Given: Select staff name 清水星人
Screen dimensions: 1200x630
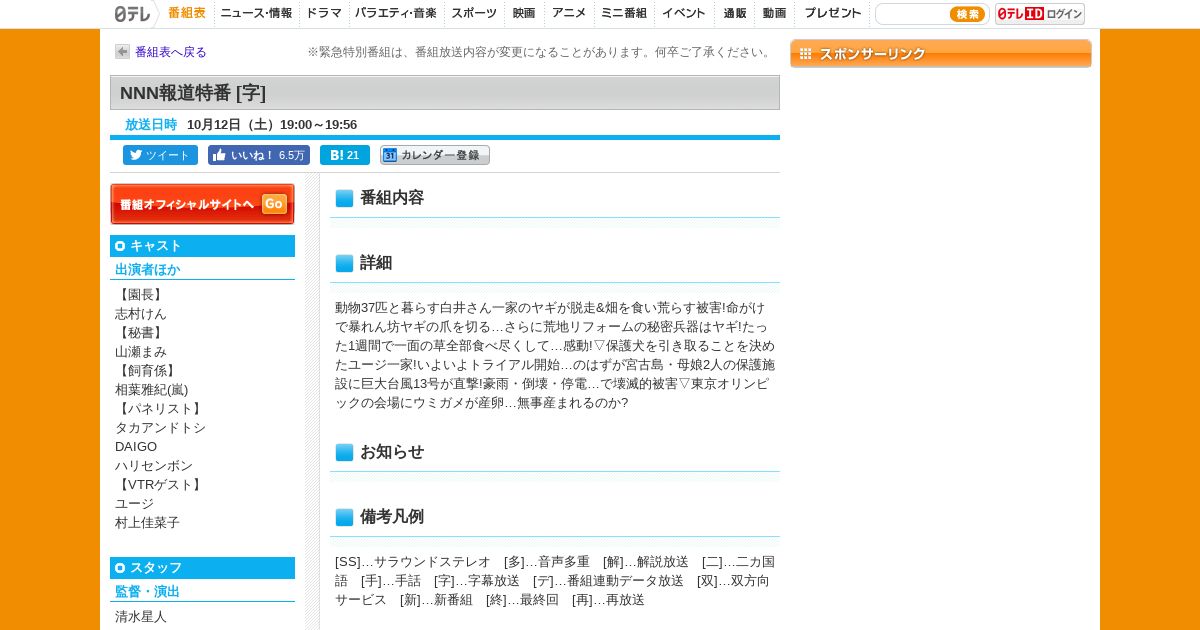Looking at the screenshot, I should [141, 617].
